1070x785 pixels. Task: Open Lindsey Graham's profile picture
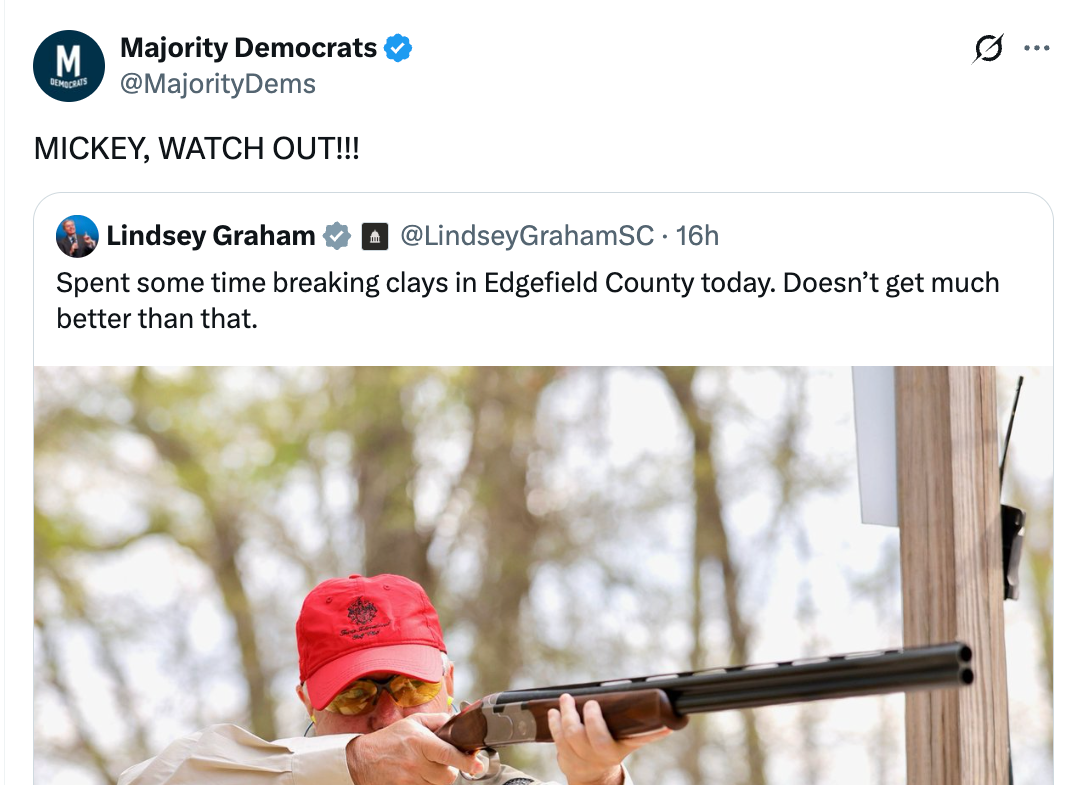pos(75,236)
